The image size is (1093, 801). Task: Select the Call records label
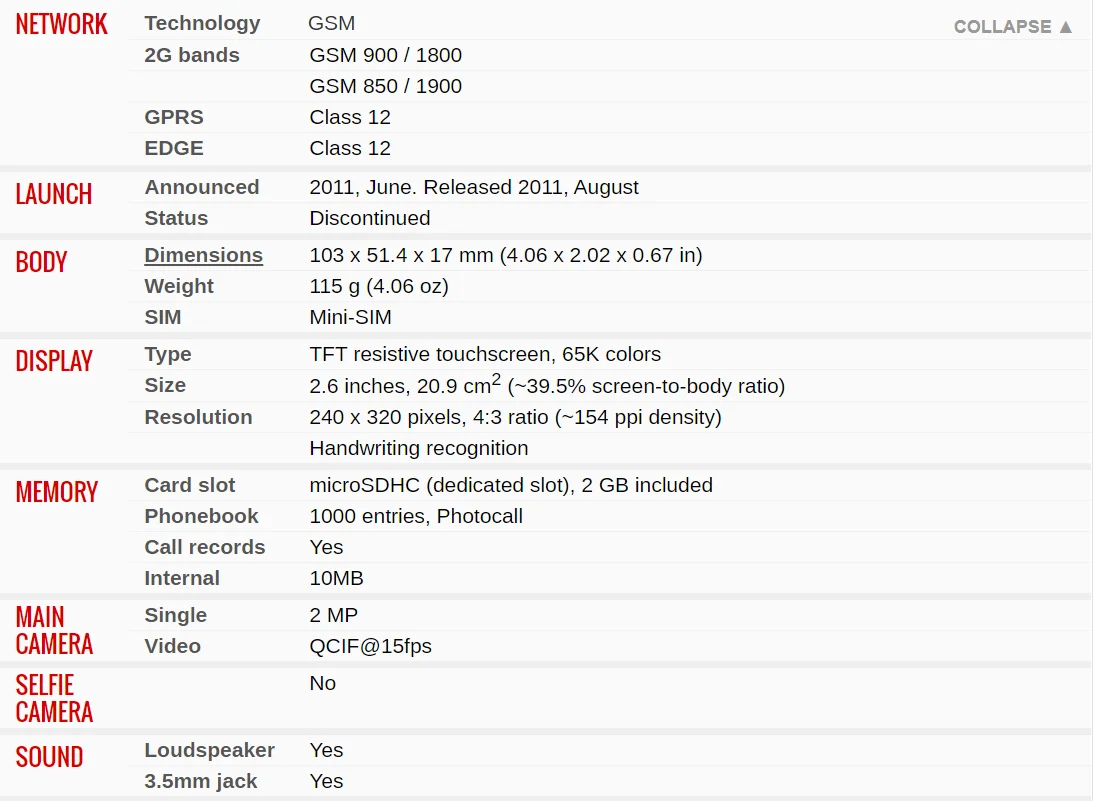coord(204,547)
